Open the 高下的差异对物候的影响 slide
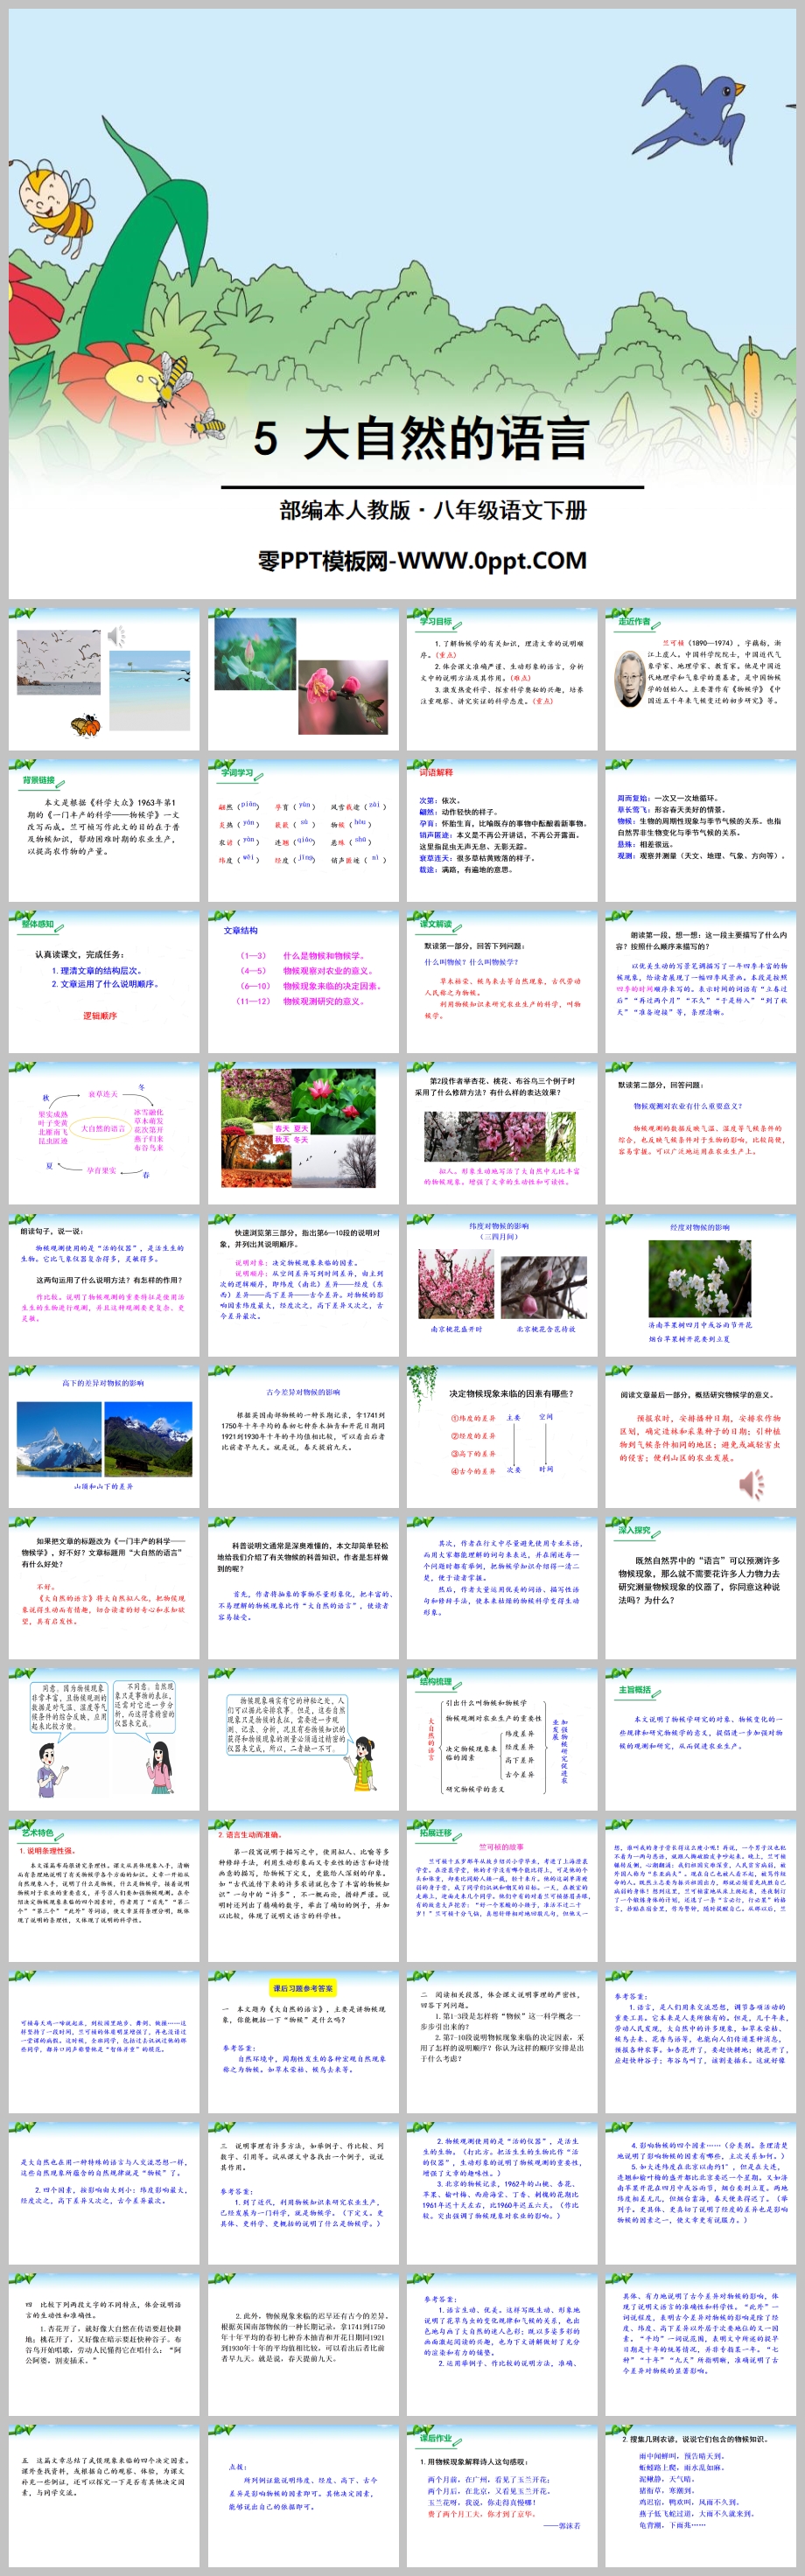Viewport: 805px width, 2576px height. click(105, 1436)
